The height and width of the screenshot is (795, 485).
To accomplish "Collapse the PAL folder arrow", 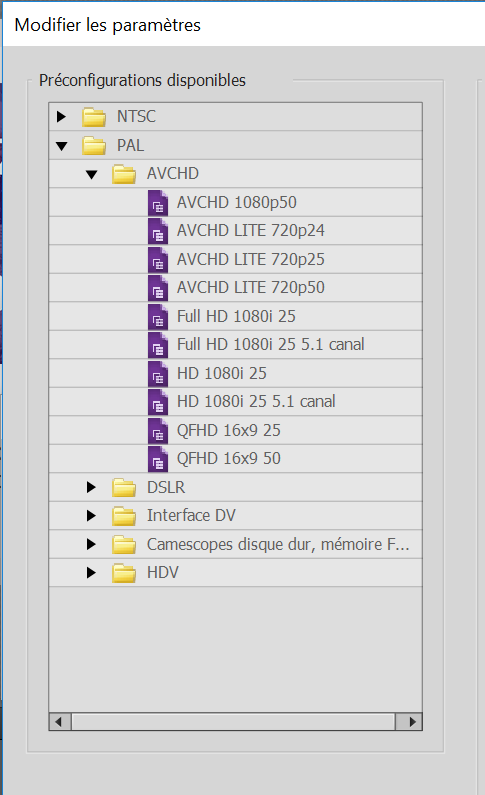I will [x=62, y=146].
